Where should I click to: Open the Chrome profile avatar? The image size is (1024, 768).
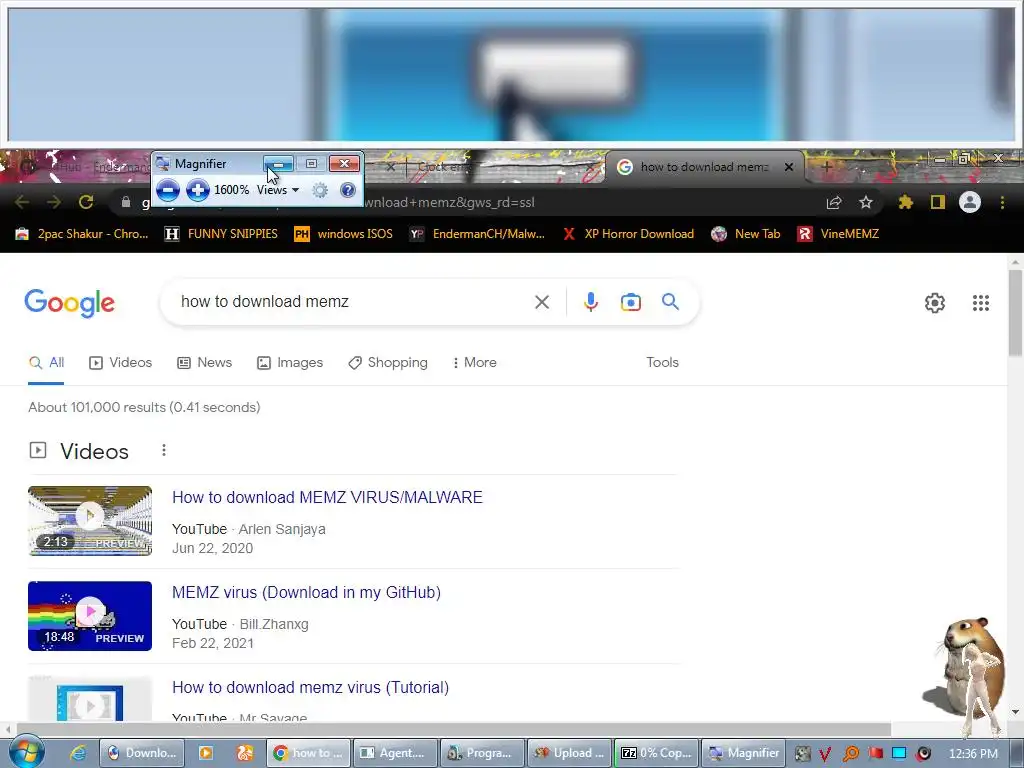(x=970, y=202)
